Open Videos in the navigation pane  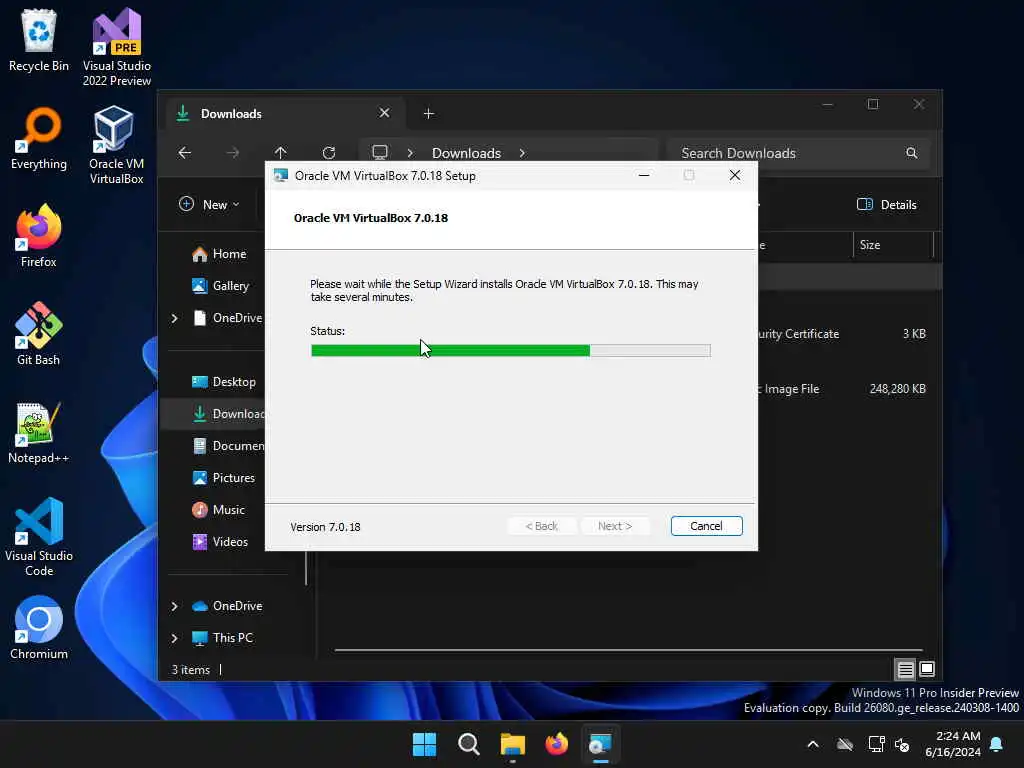tap(219, 542)
